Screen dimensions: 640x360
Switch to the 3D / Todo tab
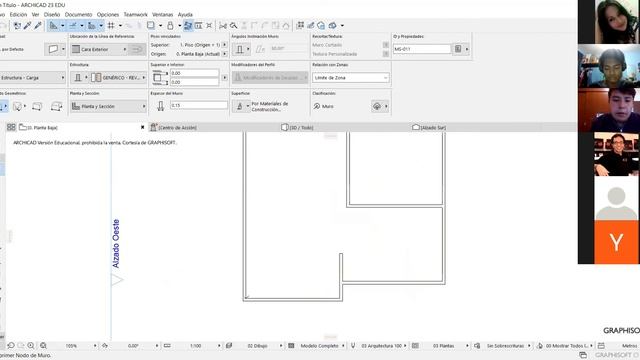(x=297, y=127)
